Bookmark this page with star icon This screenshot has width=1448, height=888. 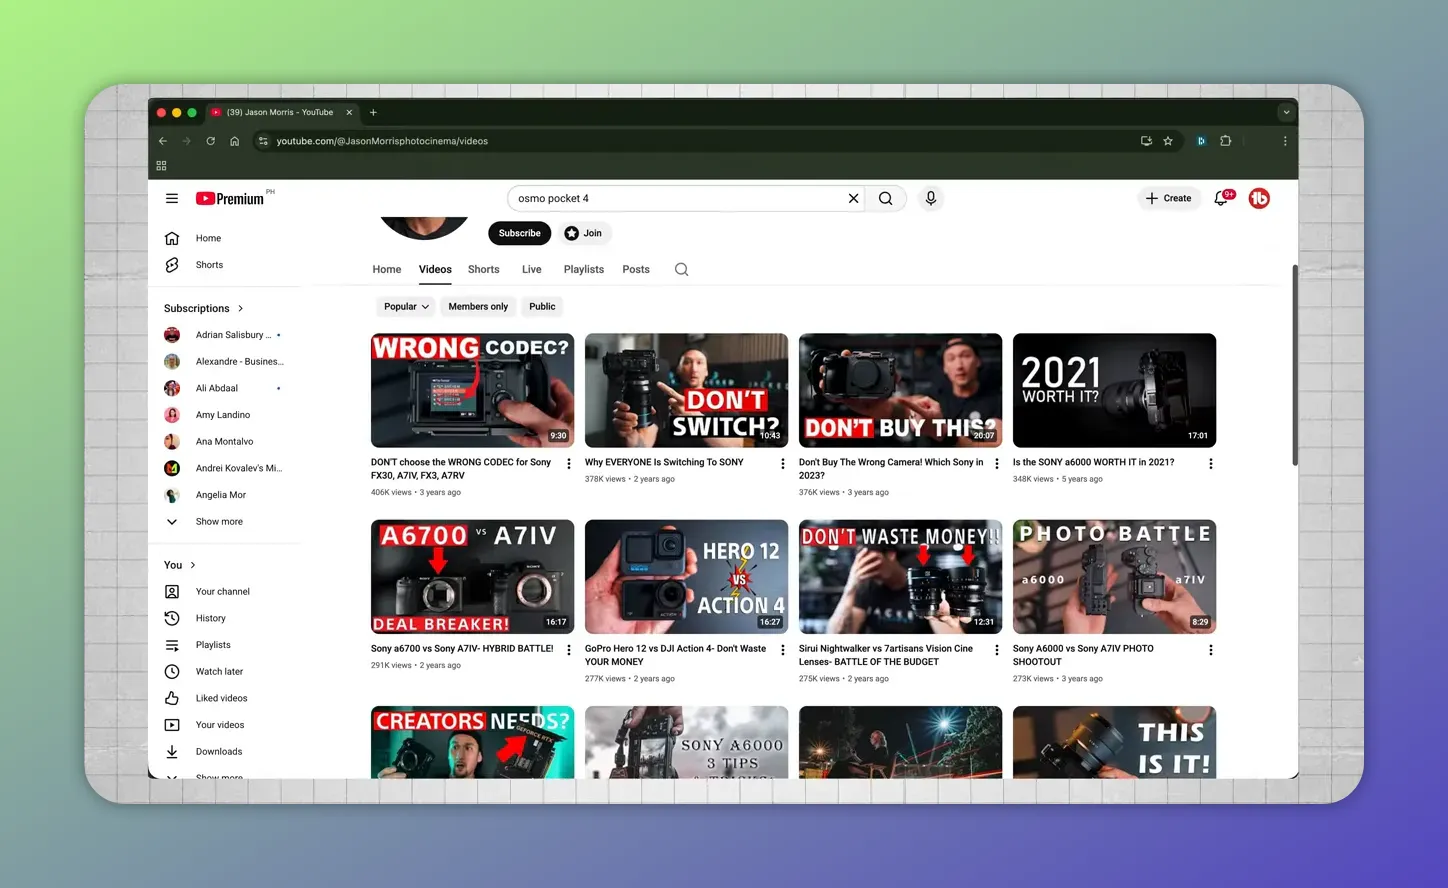click(x=1168, y=141)
